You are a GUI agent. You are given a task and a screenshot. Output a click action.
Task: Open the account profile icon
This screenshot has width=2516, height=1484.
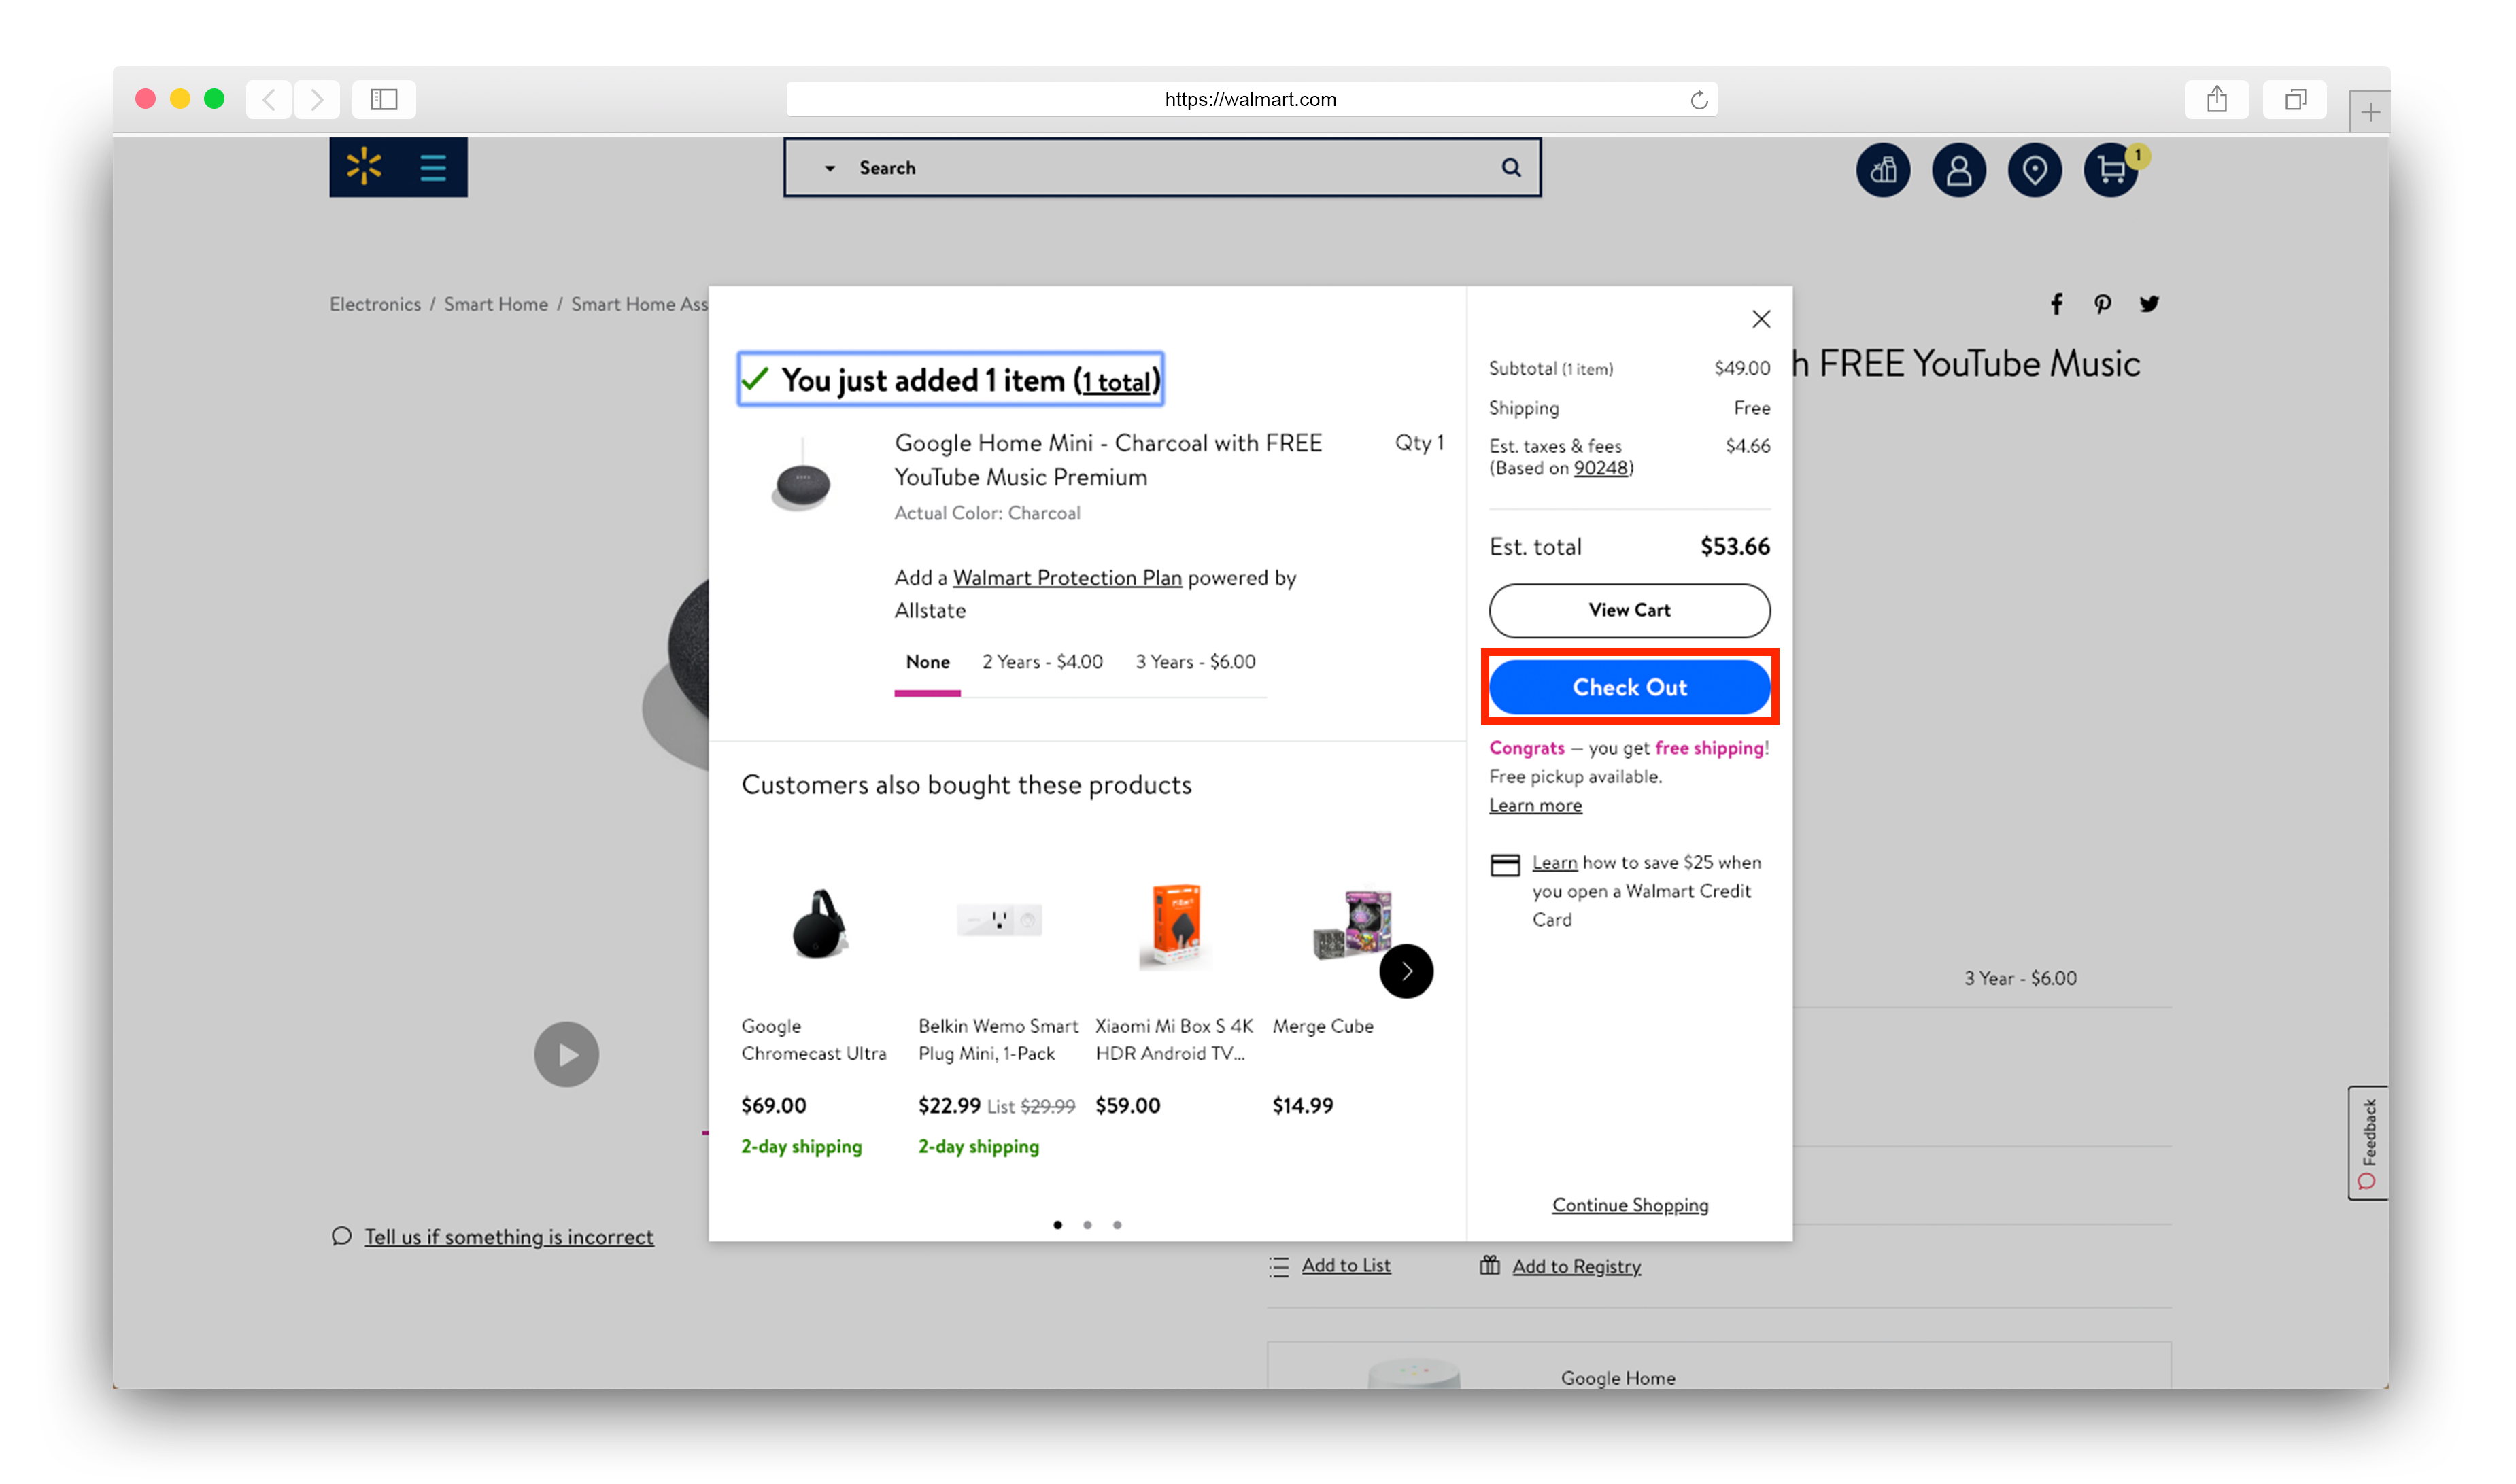(x=1959, y=170)
